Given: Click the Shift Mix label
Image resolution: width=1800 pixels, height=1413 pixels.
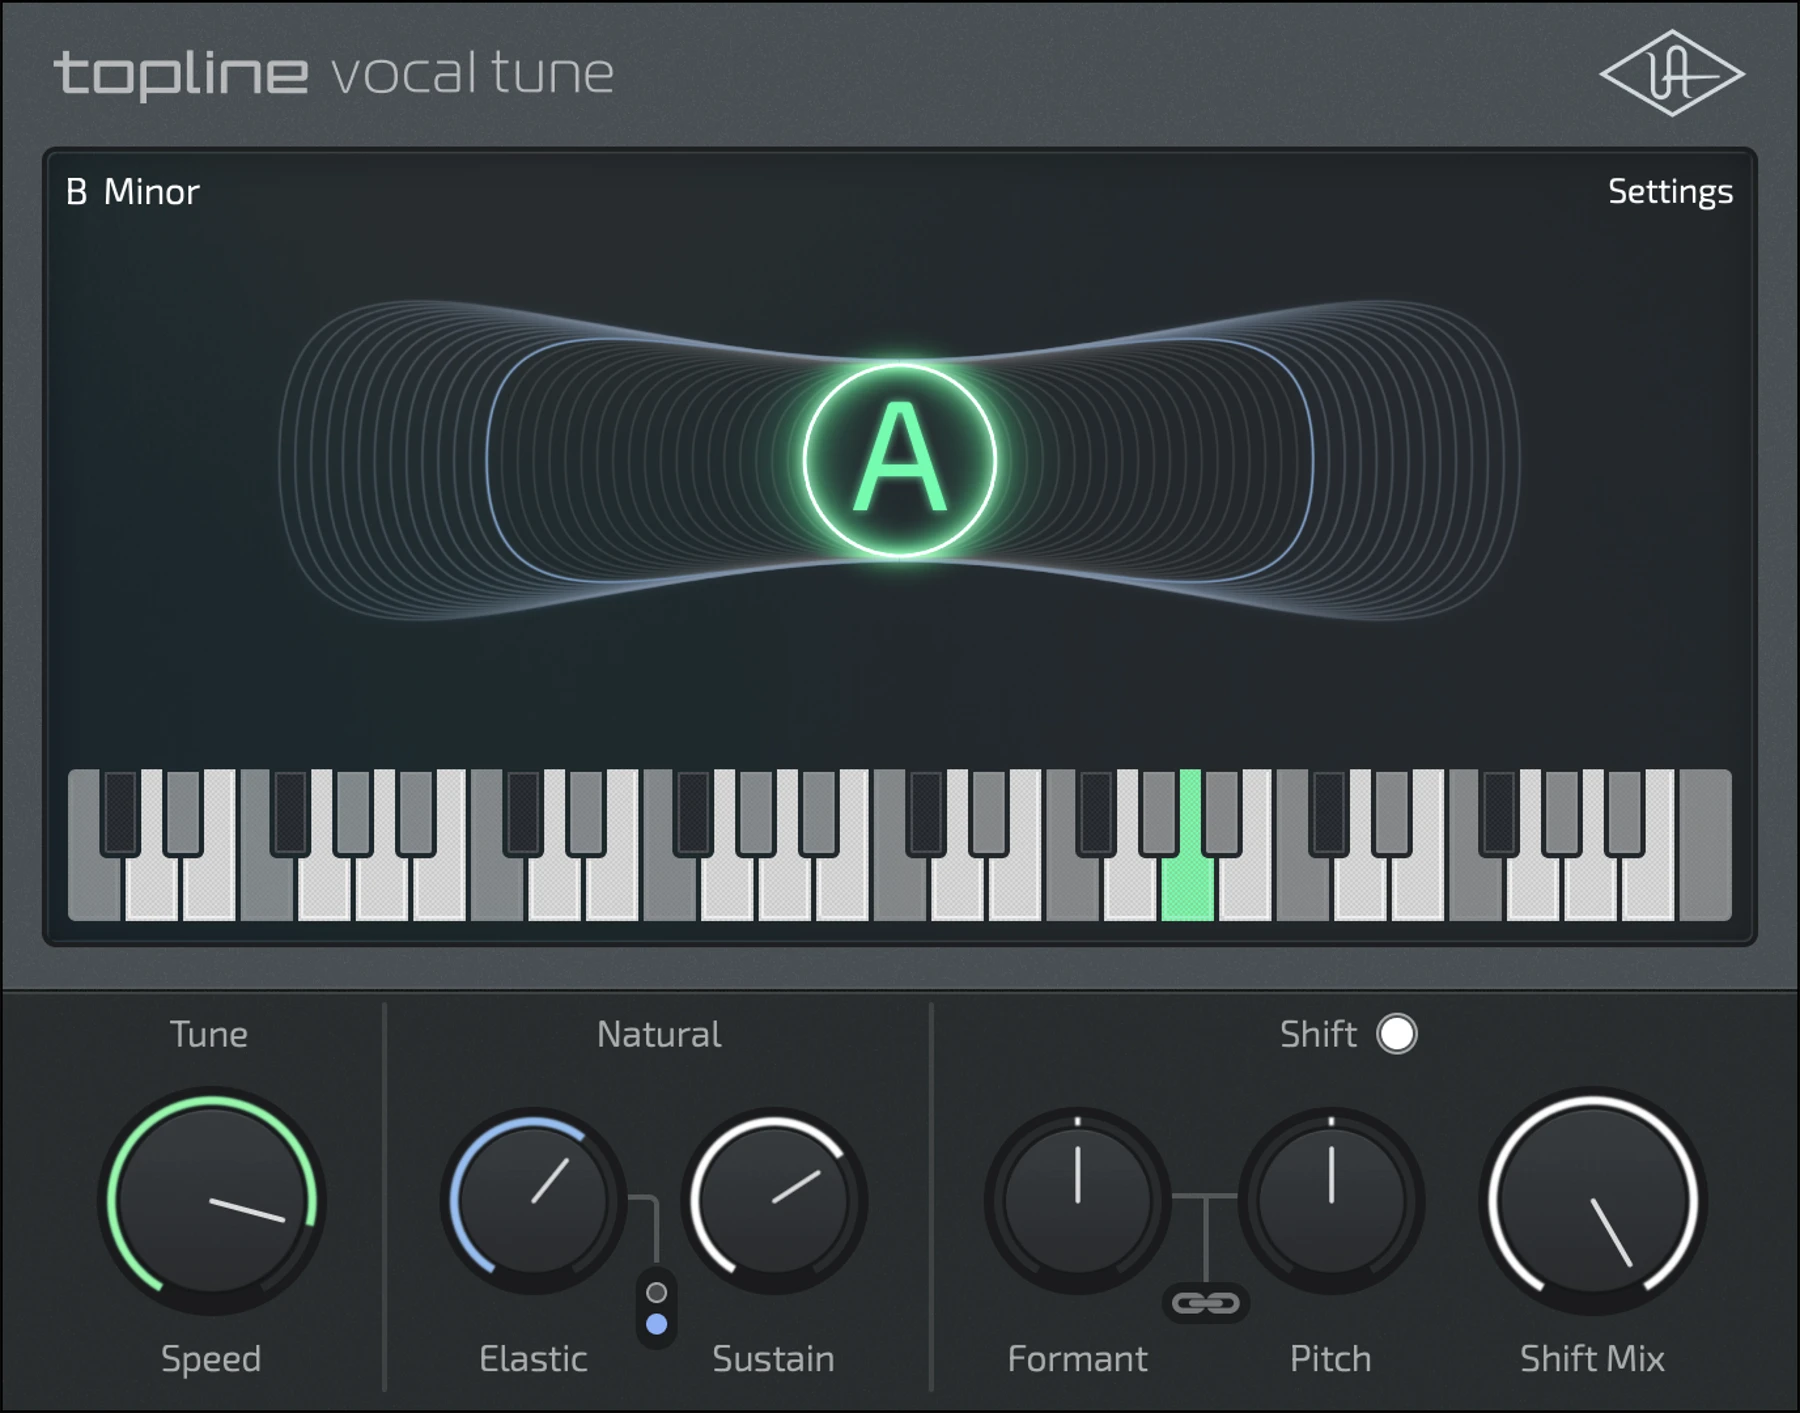Looking at the screenshot, I should [1592, 1358].
